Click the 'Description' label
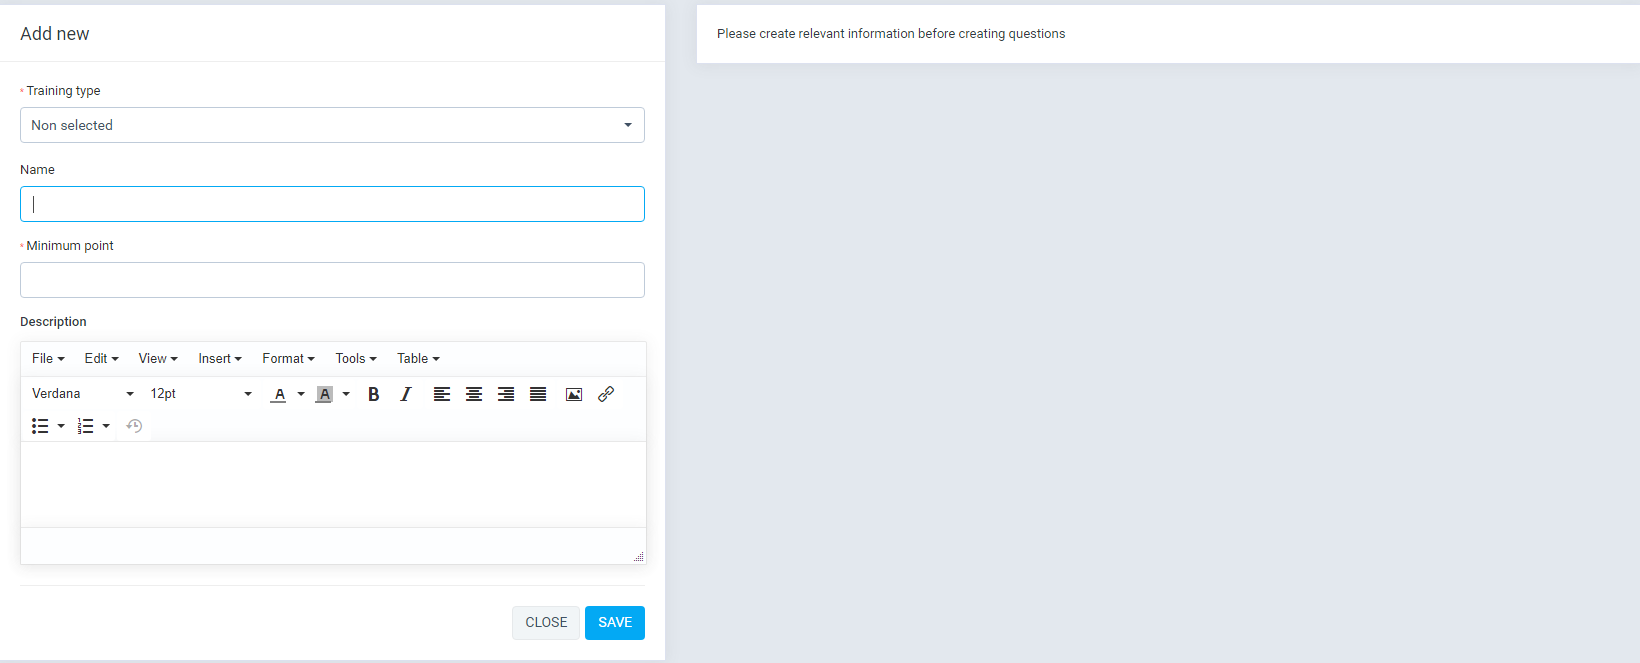 click(53, 322)
